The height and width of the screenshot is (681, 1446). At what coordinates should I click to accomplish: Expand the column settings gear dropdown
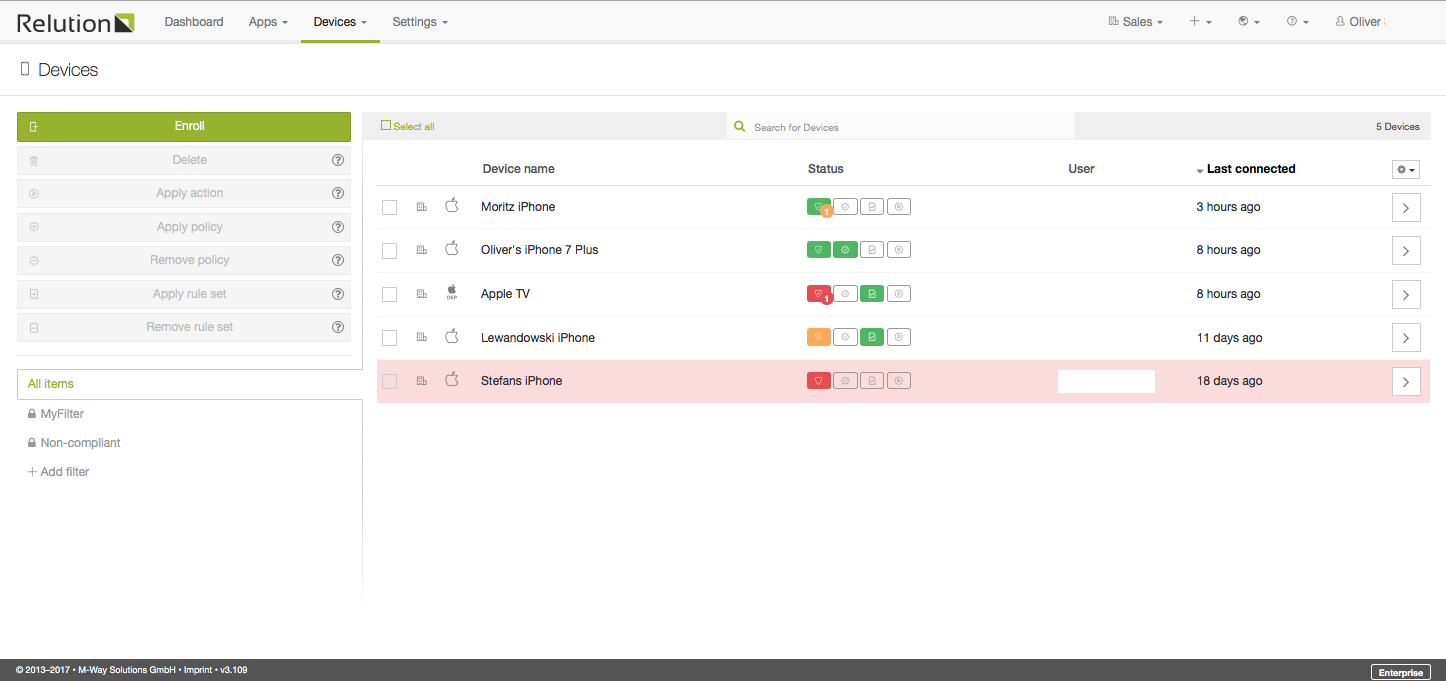coord(1405,170)
